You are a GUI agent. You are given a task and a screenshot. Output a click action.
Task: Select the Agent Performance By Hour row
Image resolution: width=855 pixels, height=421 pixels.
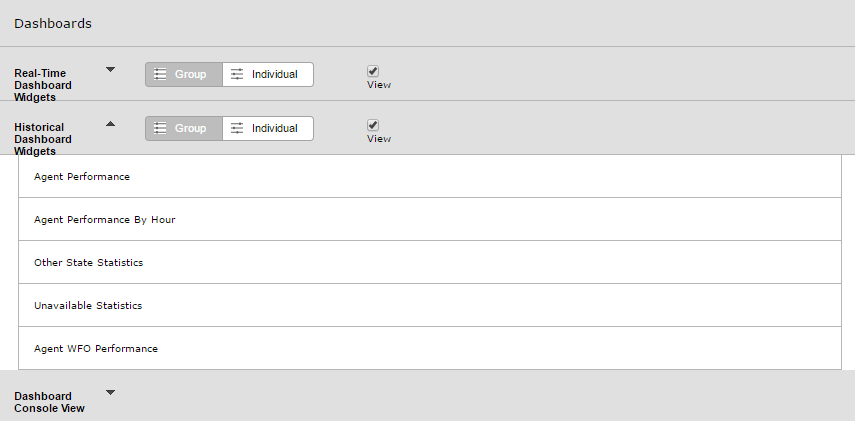pos(430,219)
